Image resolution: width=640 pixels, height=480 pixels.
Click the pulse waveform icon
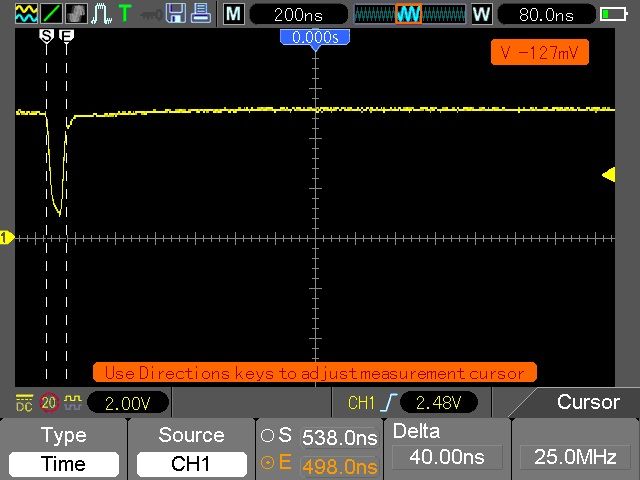coord(101,13)
